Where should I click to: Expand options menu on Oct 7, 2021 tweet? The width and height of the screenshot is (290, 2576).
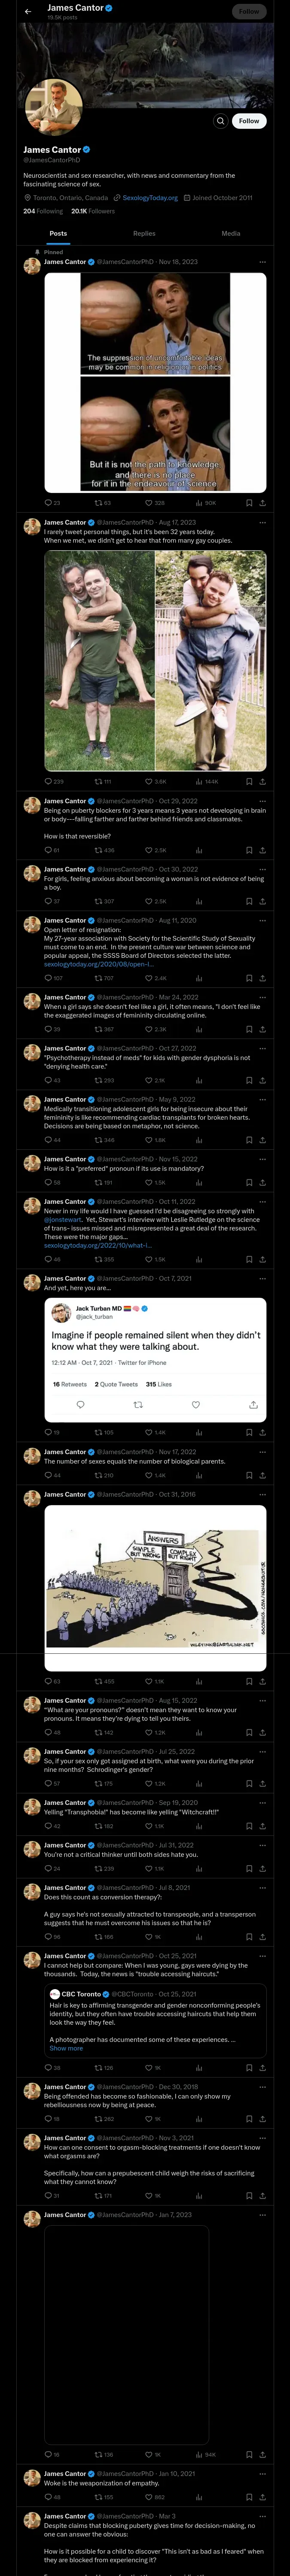[x=263, y=1278]
